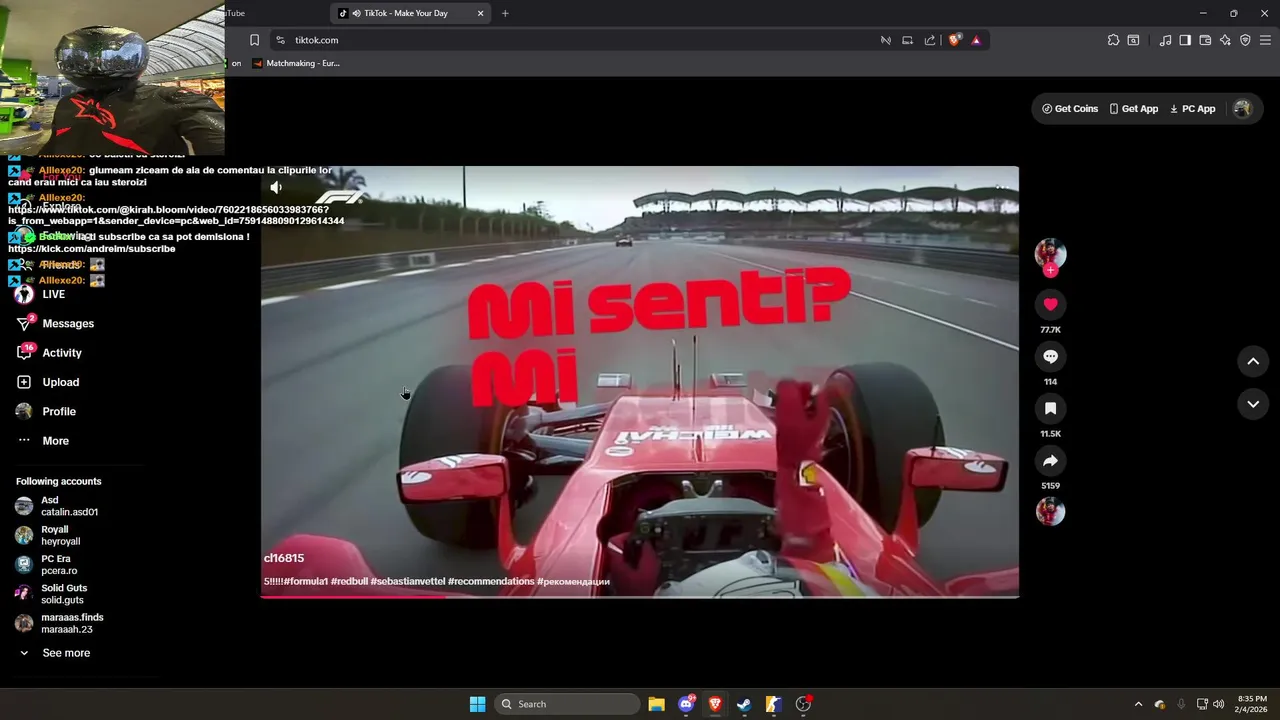
Task: Open the video comments
Action: (x=1050, y=356)
